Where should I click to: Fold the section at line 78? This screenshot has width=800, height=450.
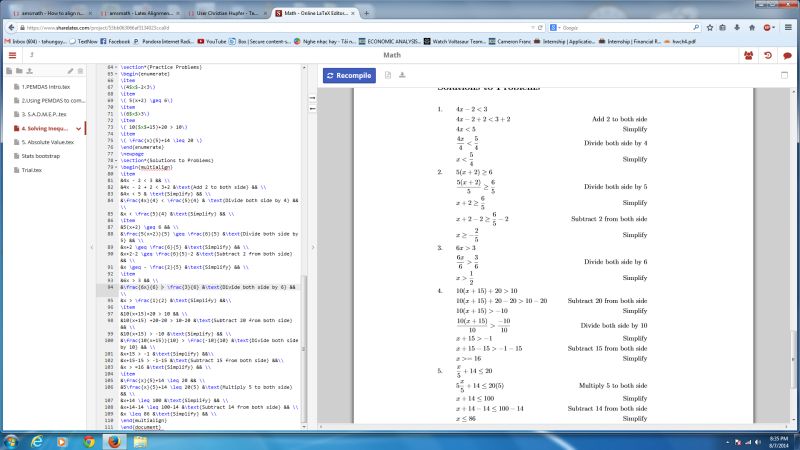coord(116,160)
